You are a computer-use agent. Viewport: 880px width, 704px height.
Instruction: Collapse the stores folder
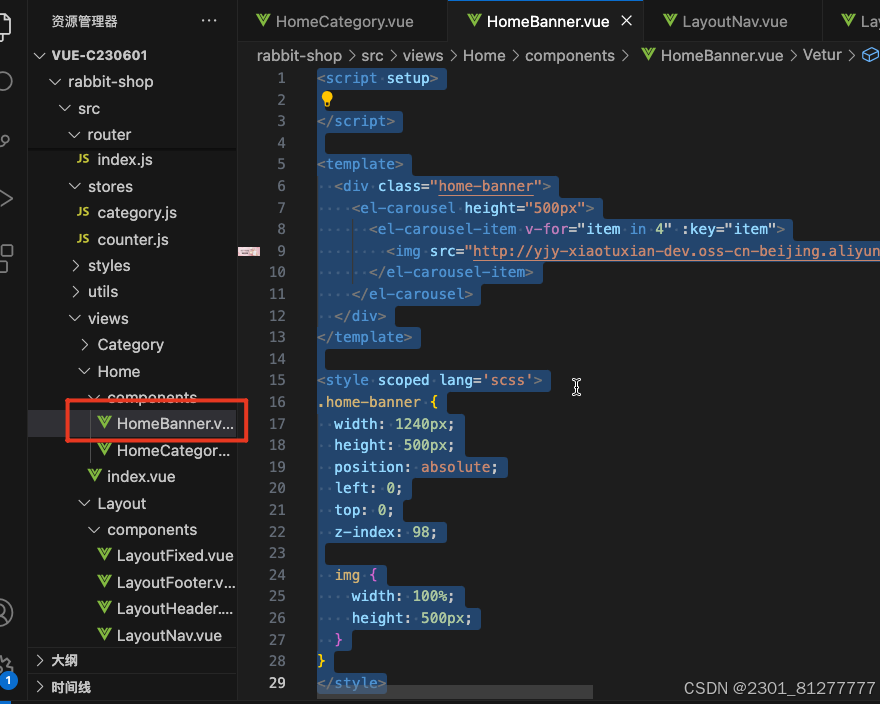(75, 186)
